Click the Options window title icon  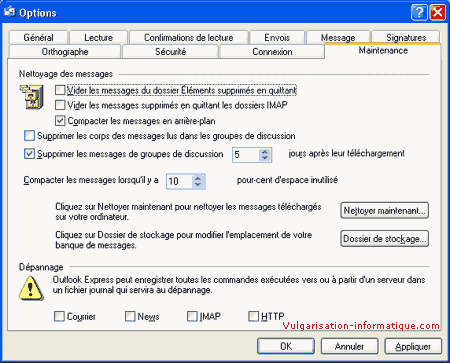coord(9,12)
